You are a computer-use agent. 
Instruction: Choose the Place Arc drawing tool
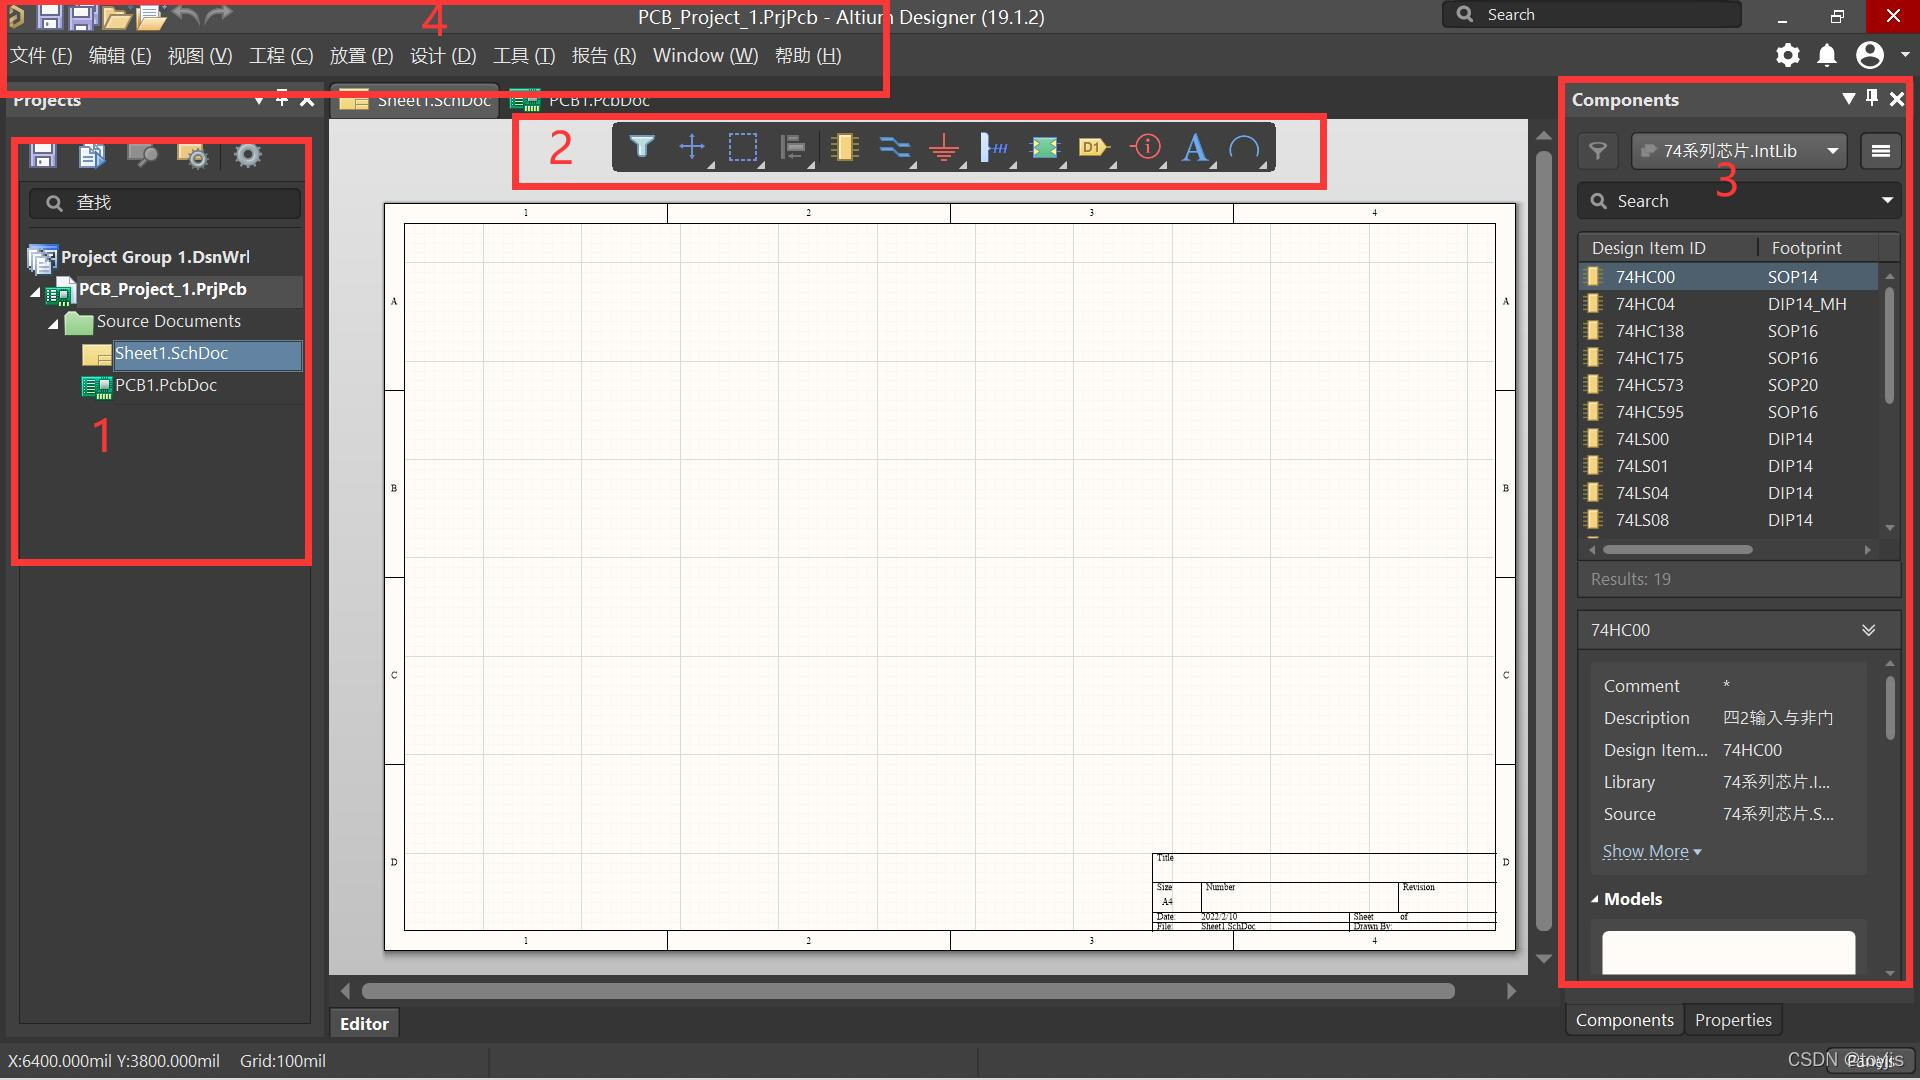coord(1244,148)
